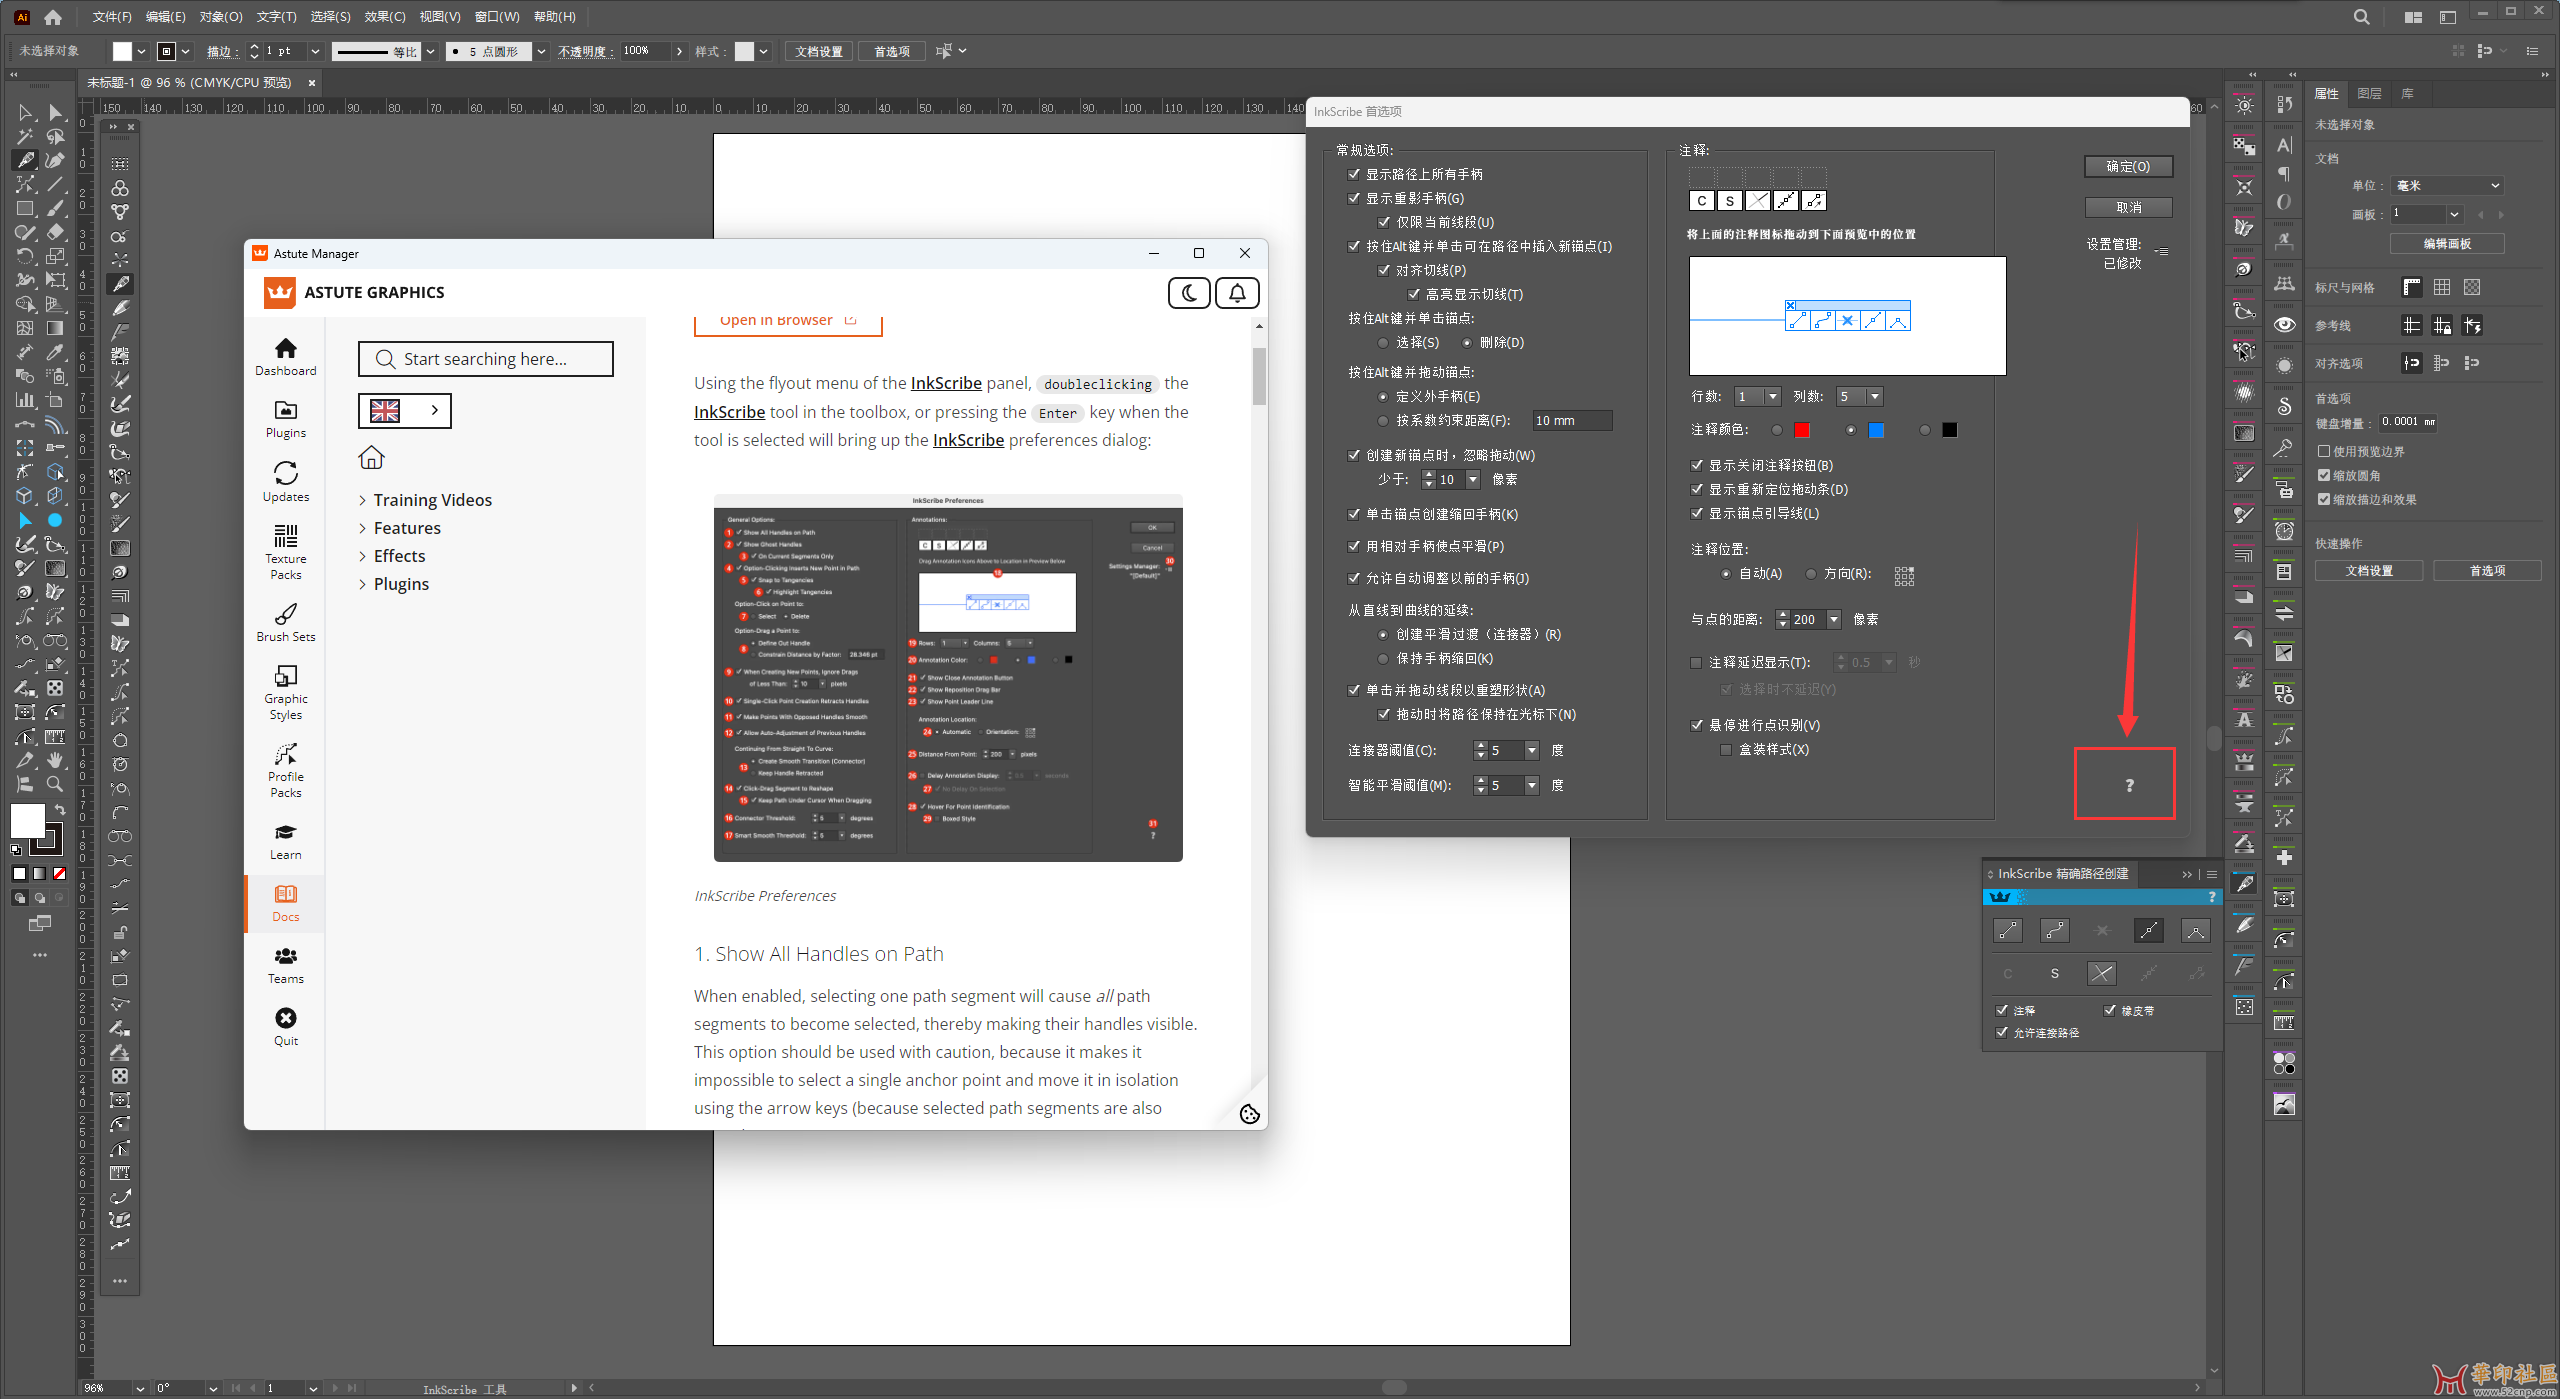Open the Plugins section in Astute Manager sidebar
The width and height of the screenshot is (2560, 1399).
[x=285, y=419]
